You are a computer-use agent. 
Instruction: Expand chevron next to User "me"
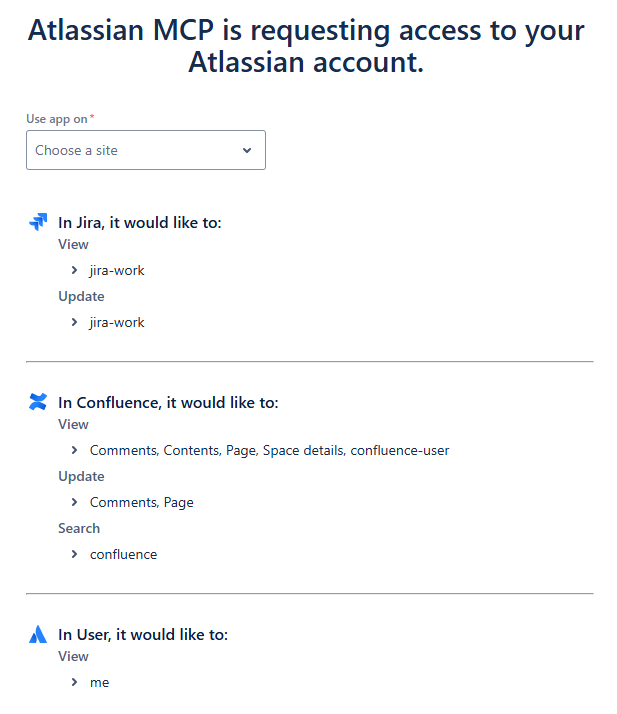coord(74,682)
